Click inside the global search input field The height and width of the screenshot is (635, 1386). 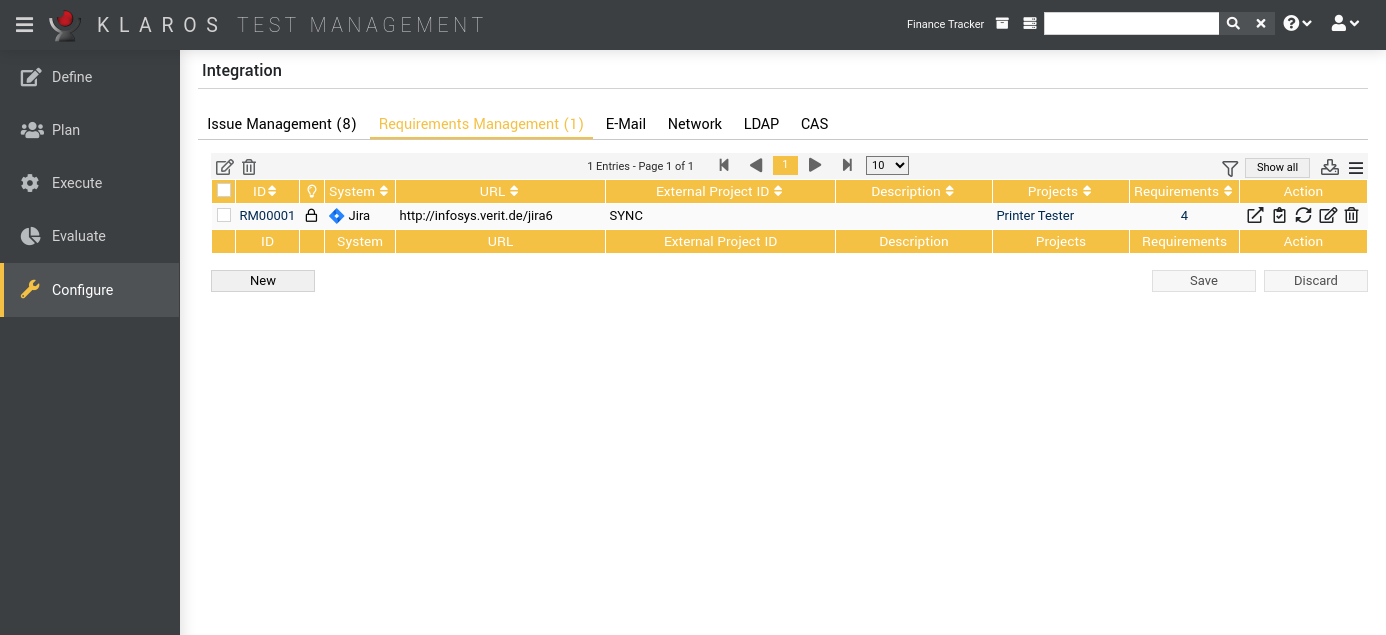pos(1130,22)
